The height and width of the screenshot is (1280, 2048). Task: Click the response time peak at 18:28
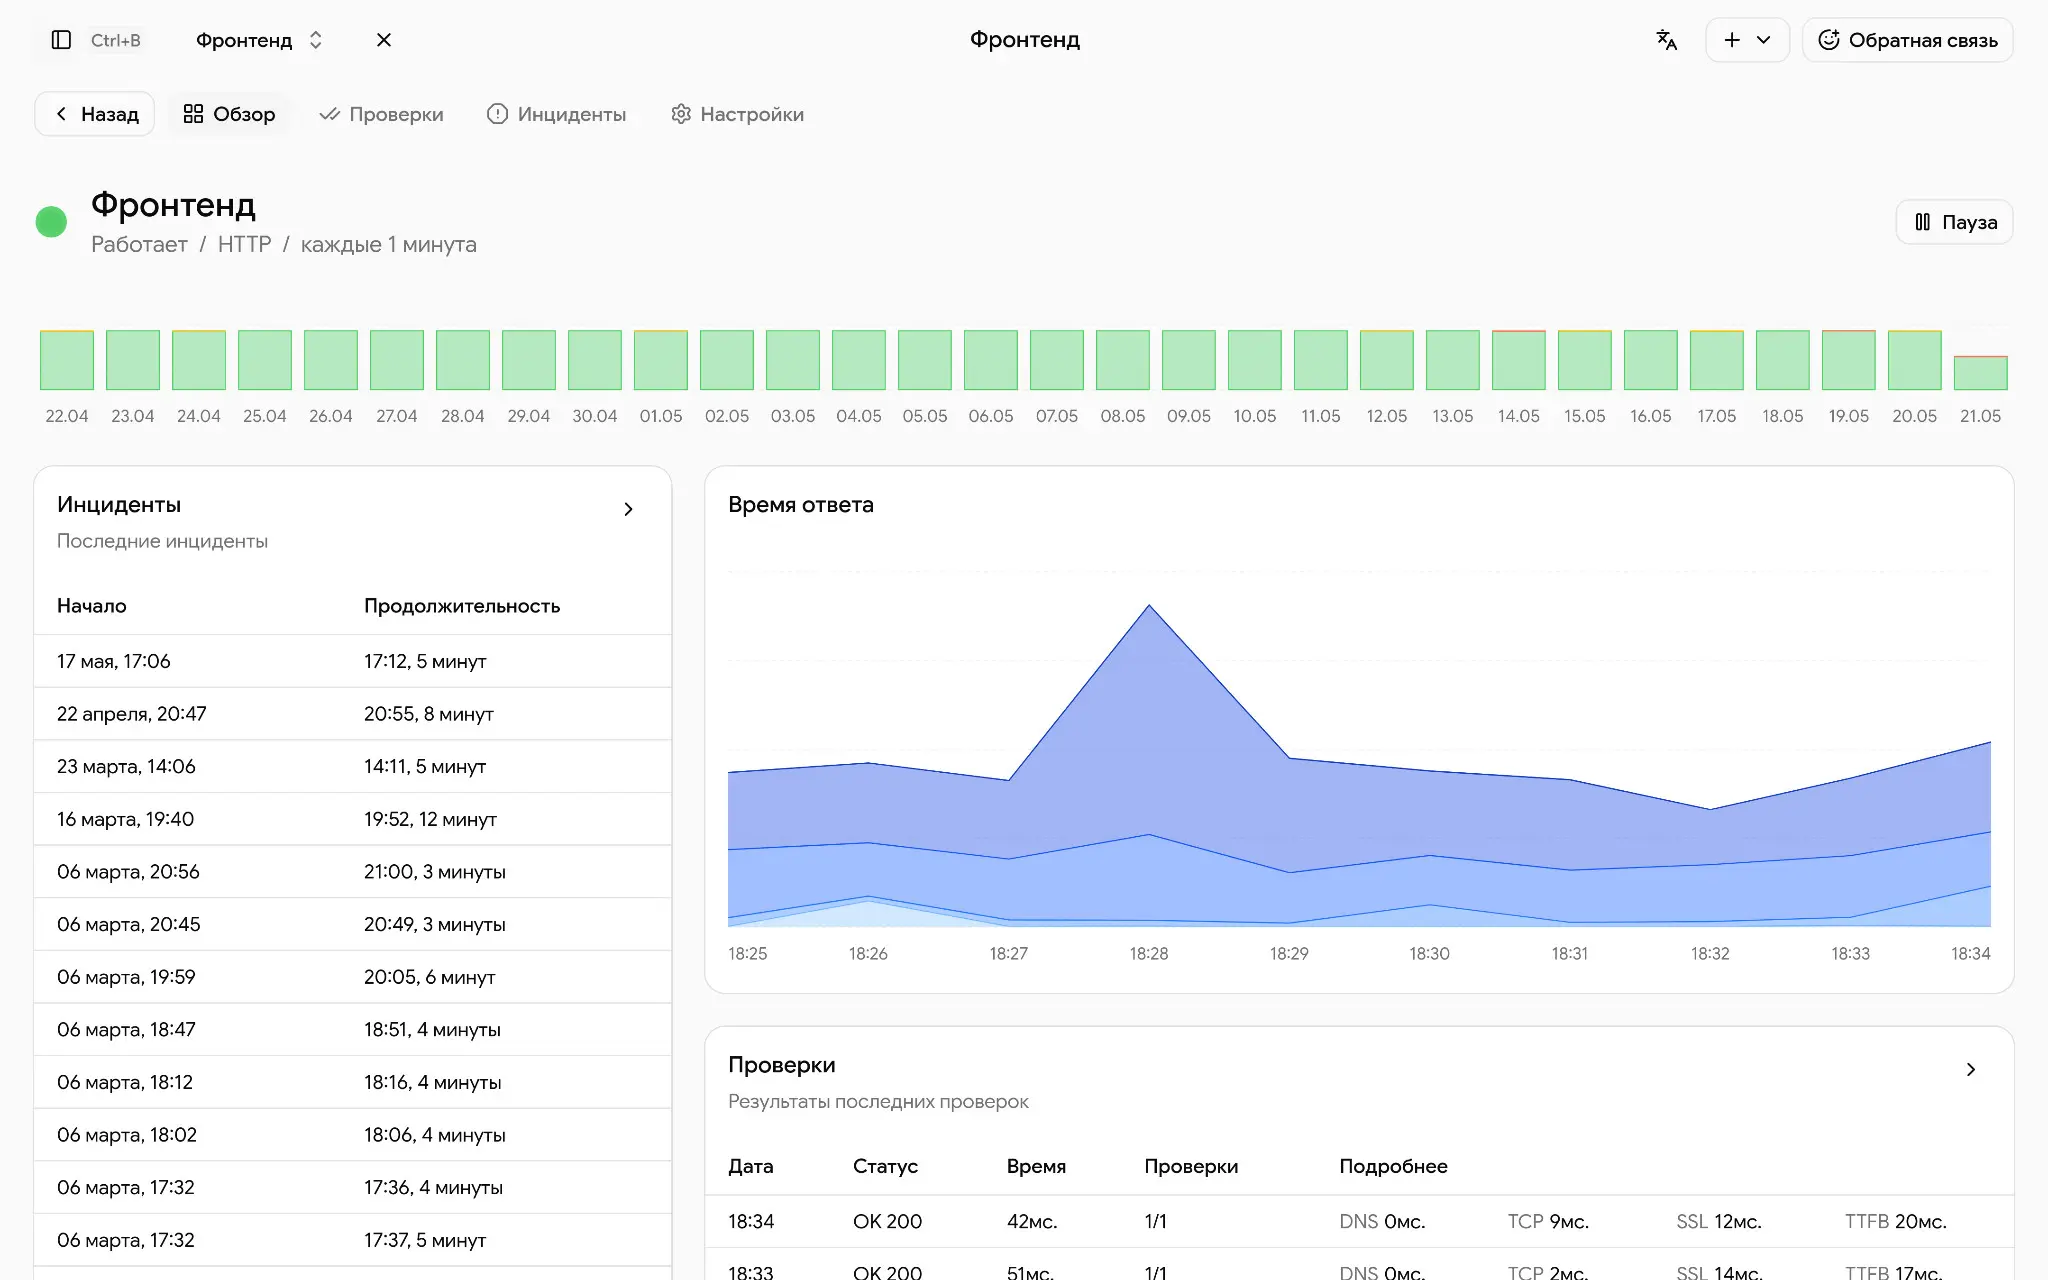click(1149, 605)
